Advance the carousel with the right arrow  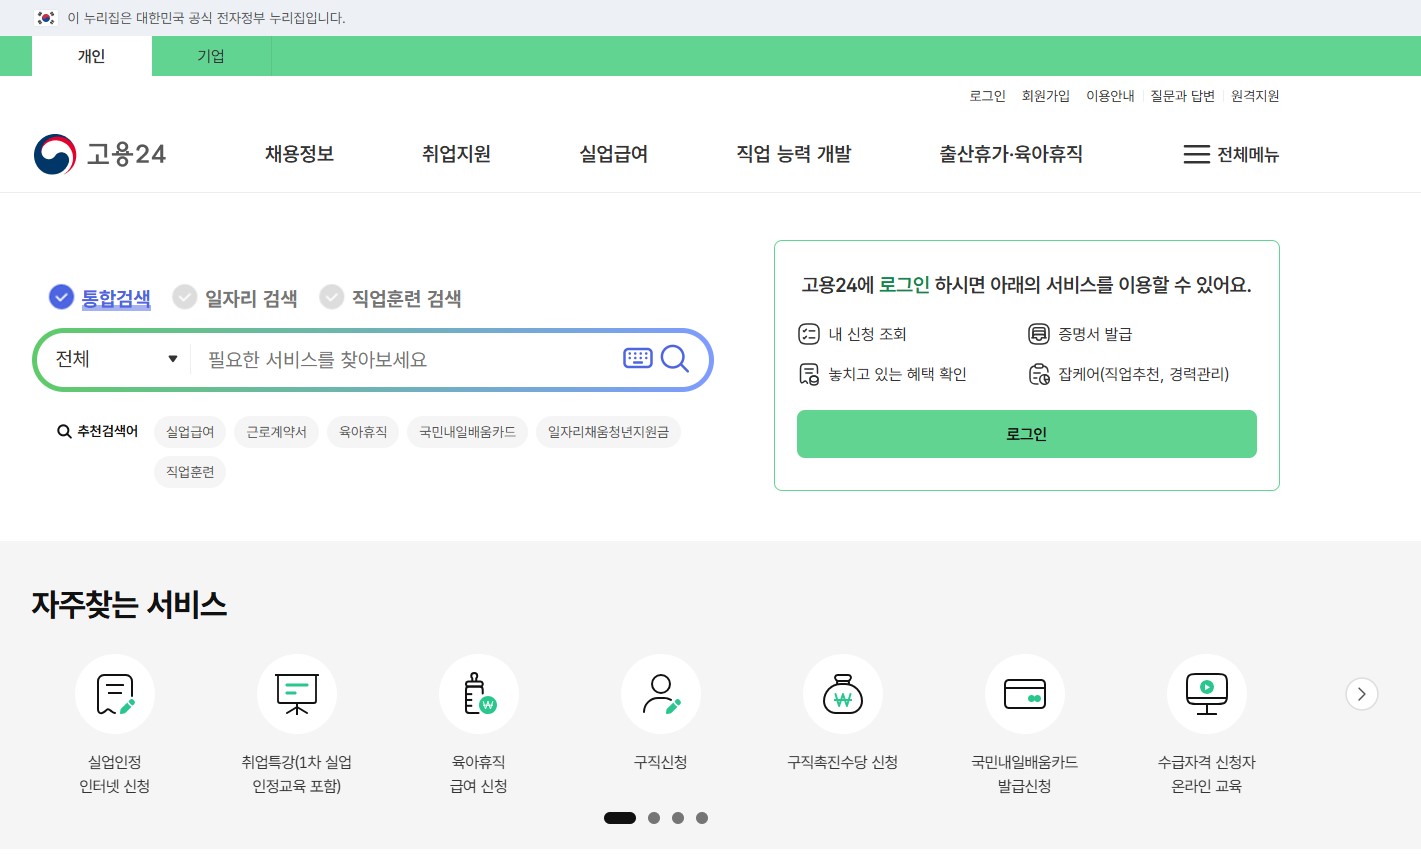click(x=1361, y=694)
